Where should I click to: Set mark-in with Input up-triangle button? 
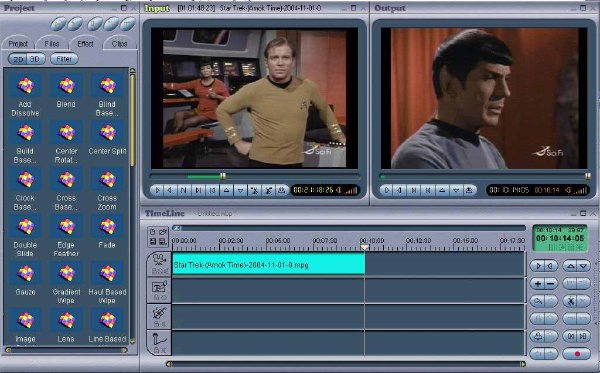pos(227,190)
